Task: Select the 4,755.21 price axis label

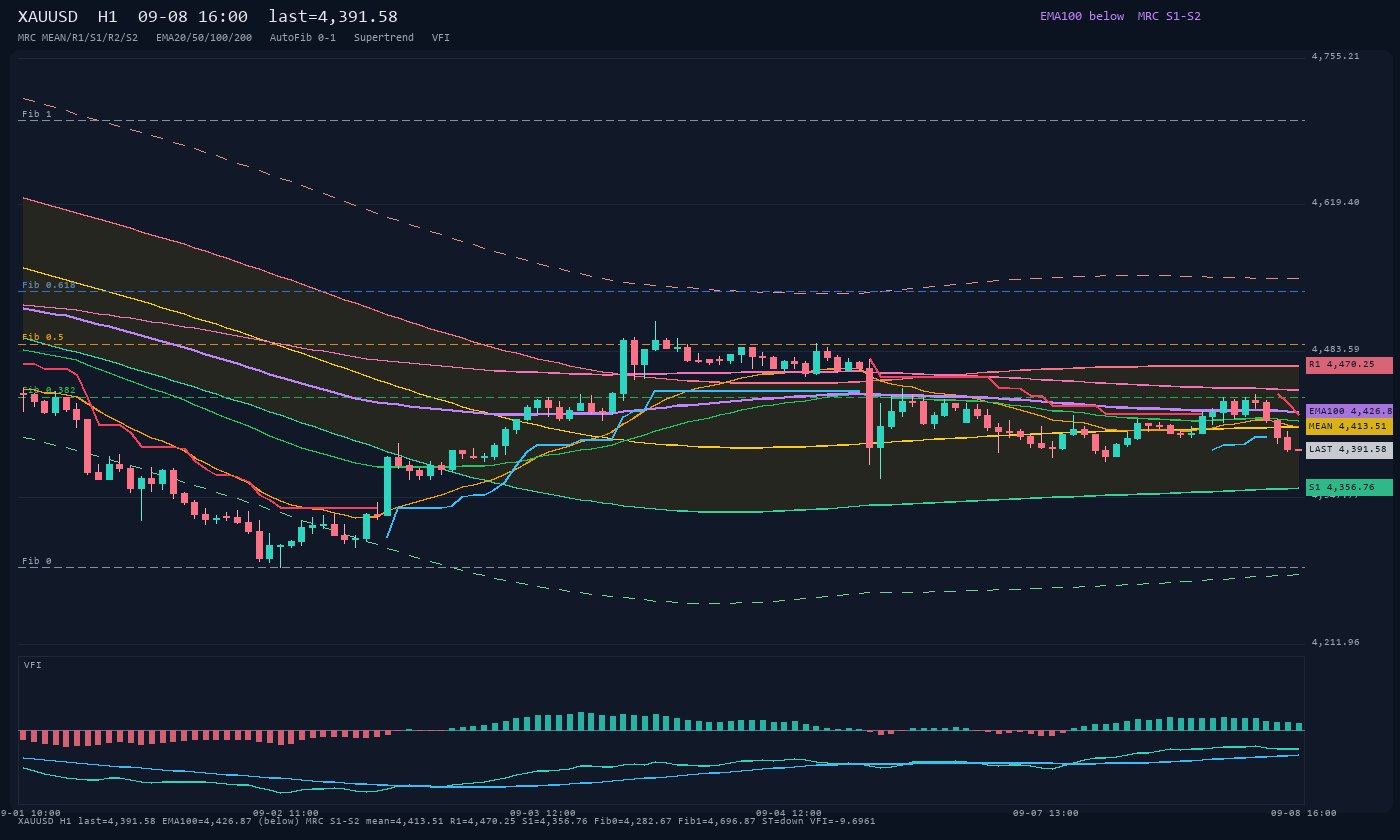Action: click(x=1335, y=56)
